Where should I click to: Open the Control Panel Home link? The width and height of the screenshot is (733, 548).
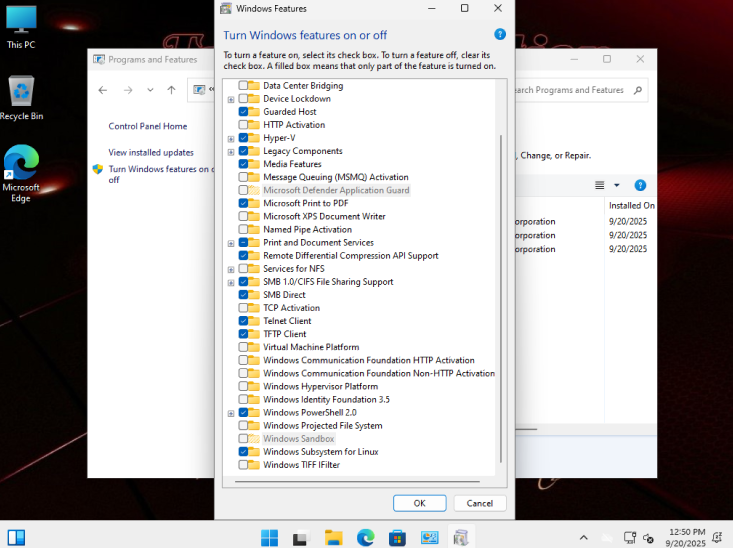(148, 126)
